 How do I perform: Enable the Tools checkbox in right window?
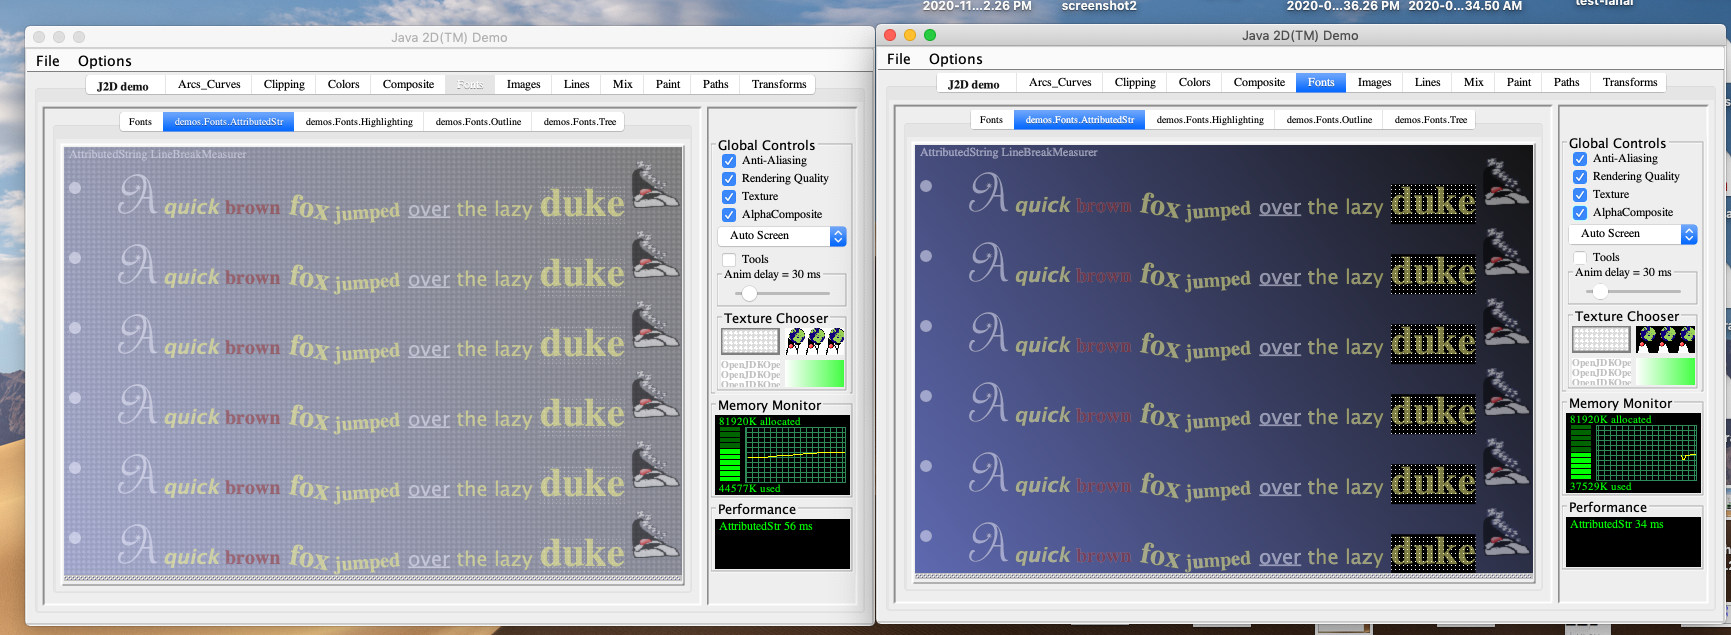[x=1580, y=258]
